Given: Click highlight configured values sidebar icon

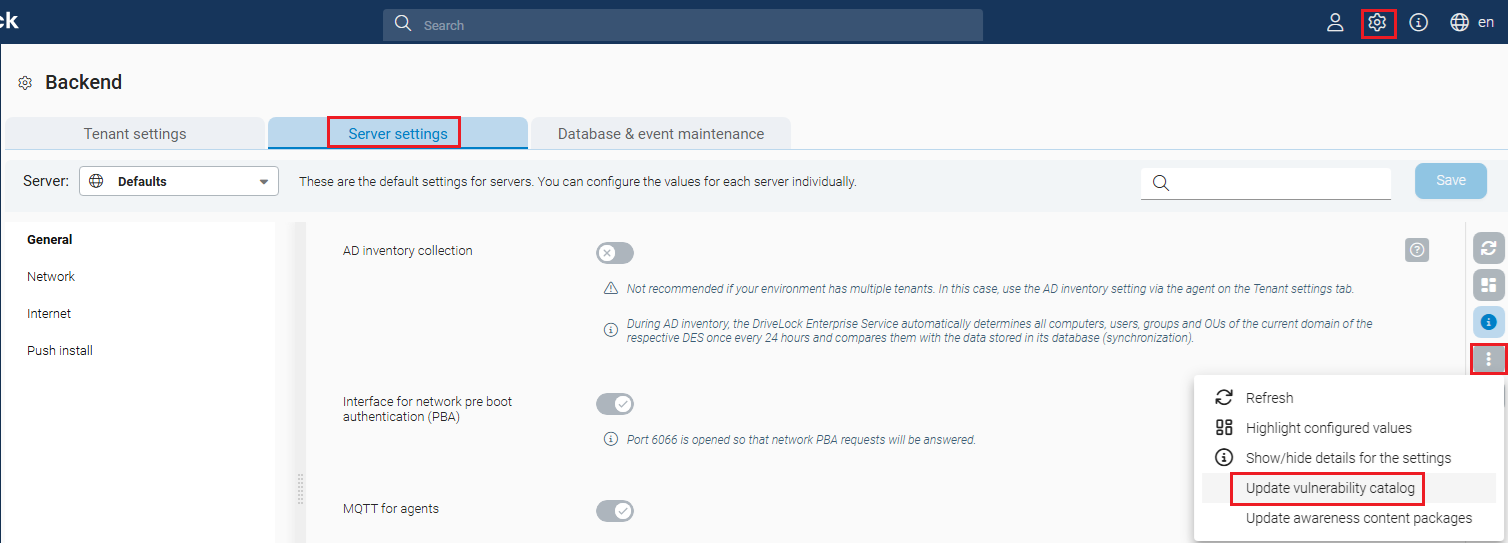Looking at the screenshot, I should (1488, 285).
